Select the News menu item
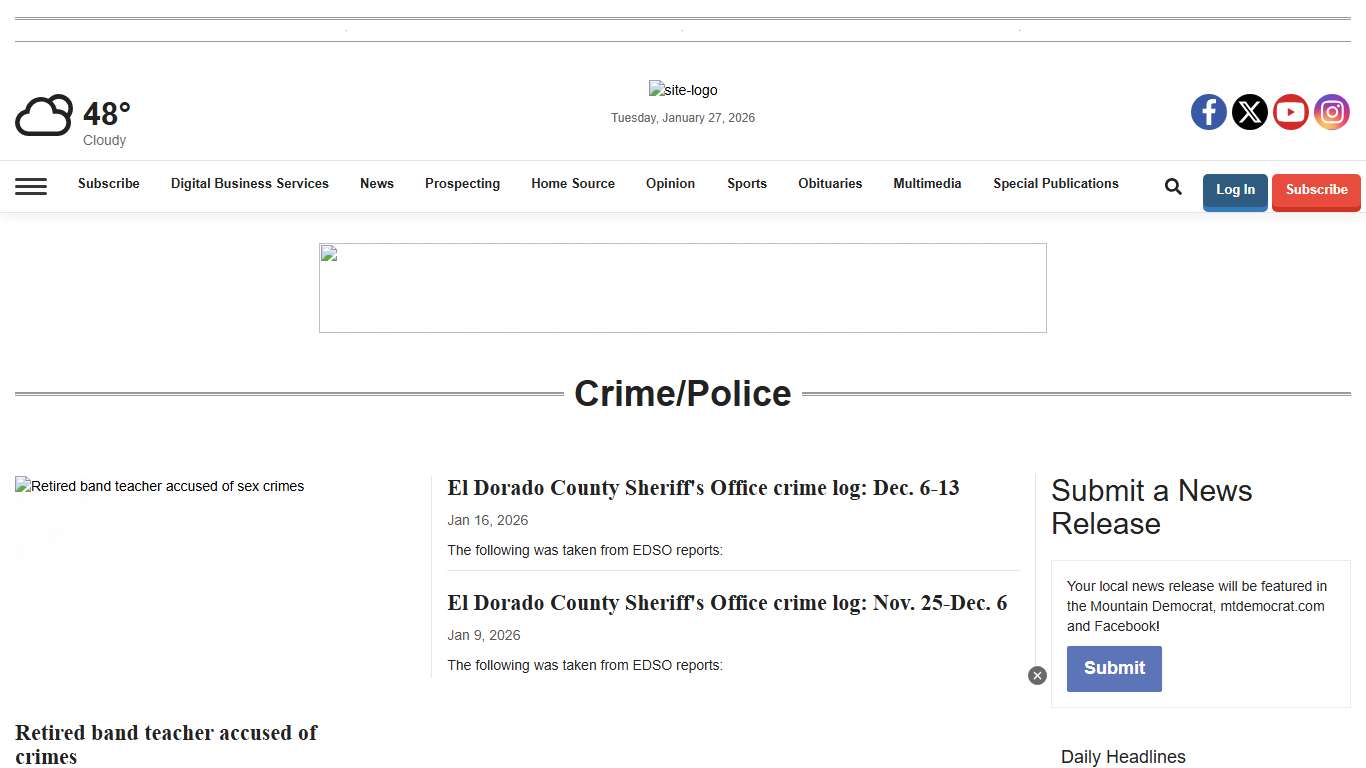Image resolution: width=1366 pixels, height=768 pixels. click(x=377, y=184)
